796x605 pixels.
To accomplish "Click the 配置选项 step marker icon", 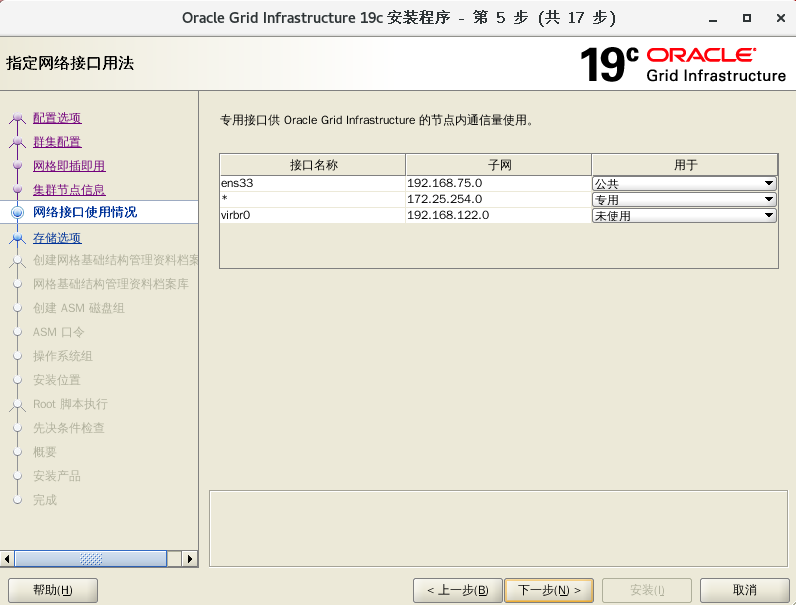I will (x=17, y=118).
